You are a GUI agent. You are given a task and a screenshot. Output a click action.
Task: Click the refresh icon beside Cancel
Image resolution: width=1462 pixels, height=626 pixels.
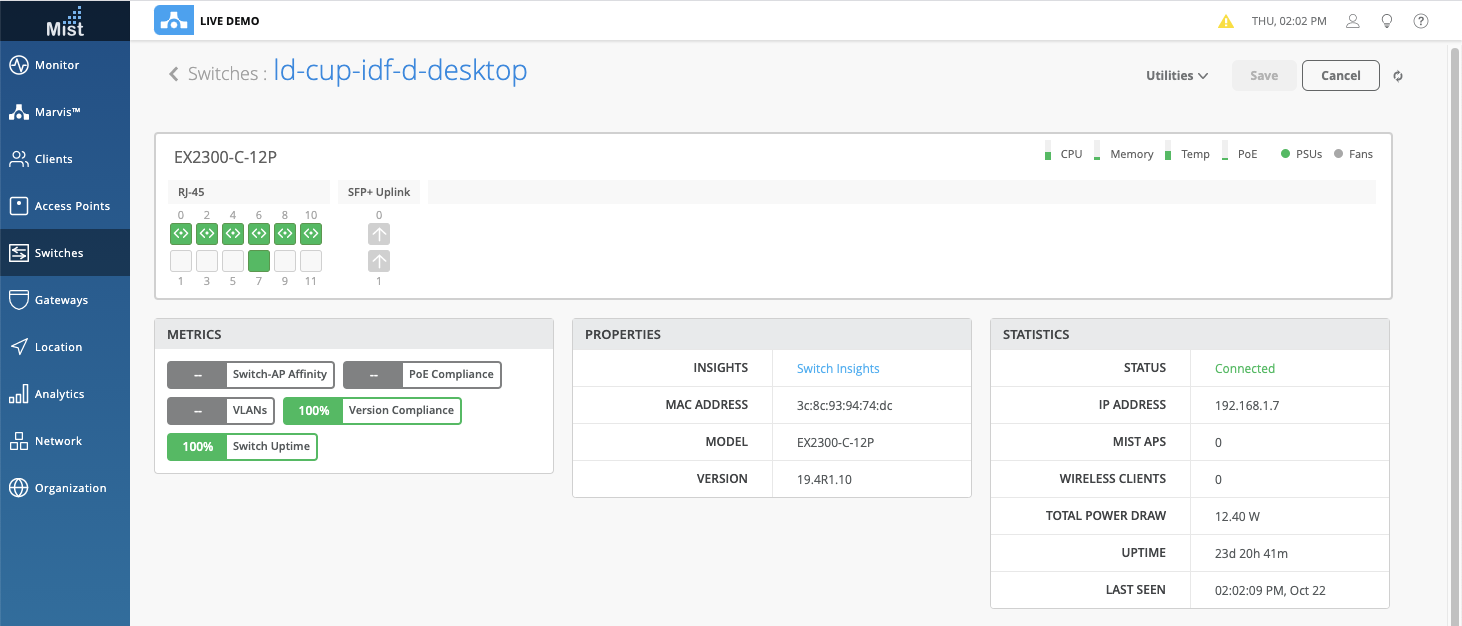[1398, 76]
